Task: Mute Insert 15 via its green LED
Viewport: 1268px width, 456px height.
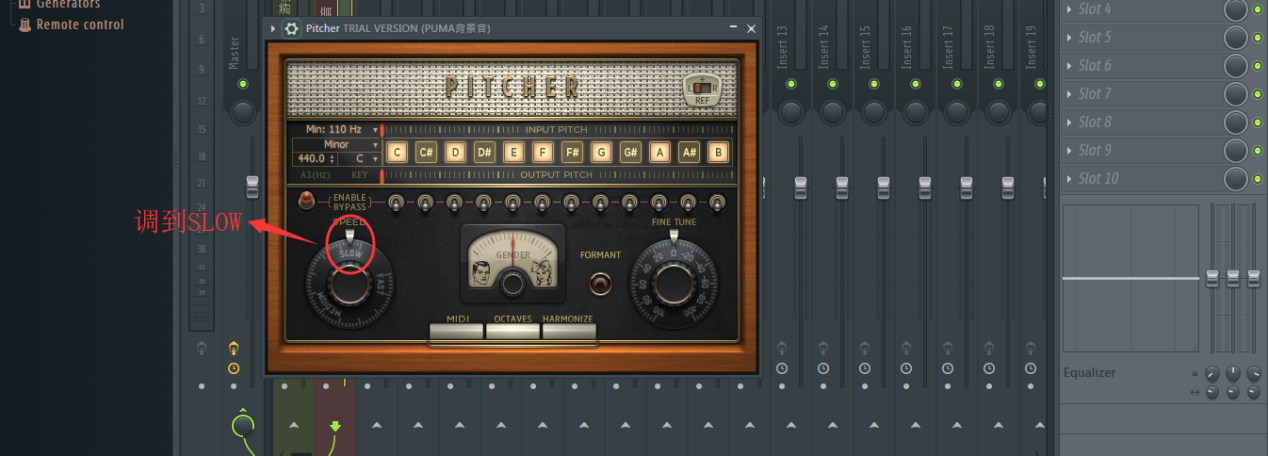Action: [872, 83]
